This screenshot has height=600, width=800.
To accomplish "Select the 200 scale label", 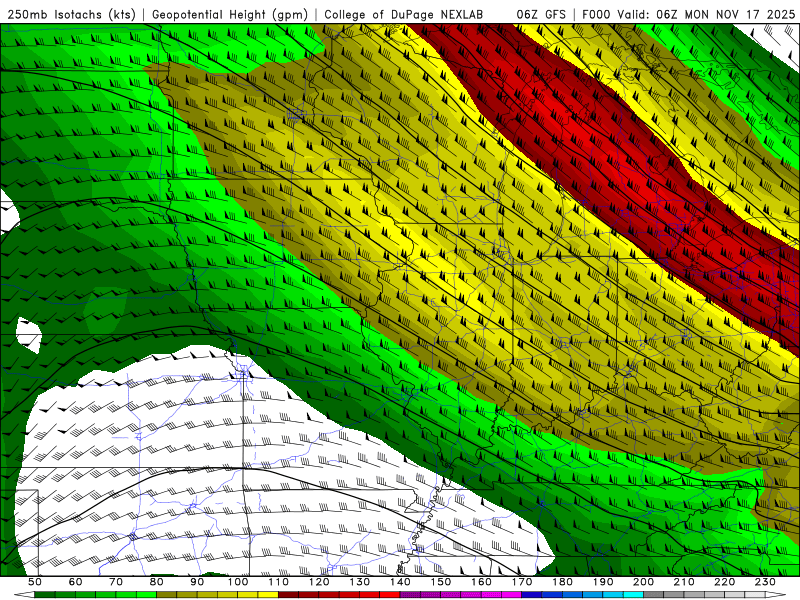I will 644,582.
